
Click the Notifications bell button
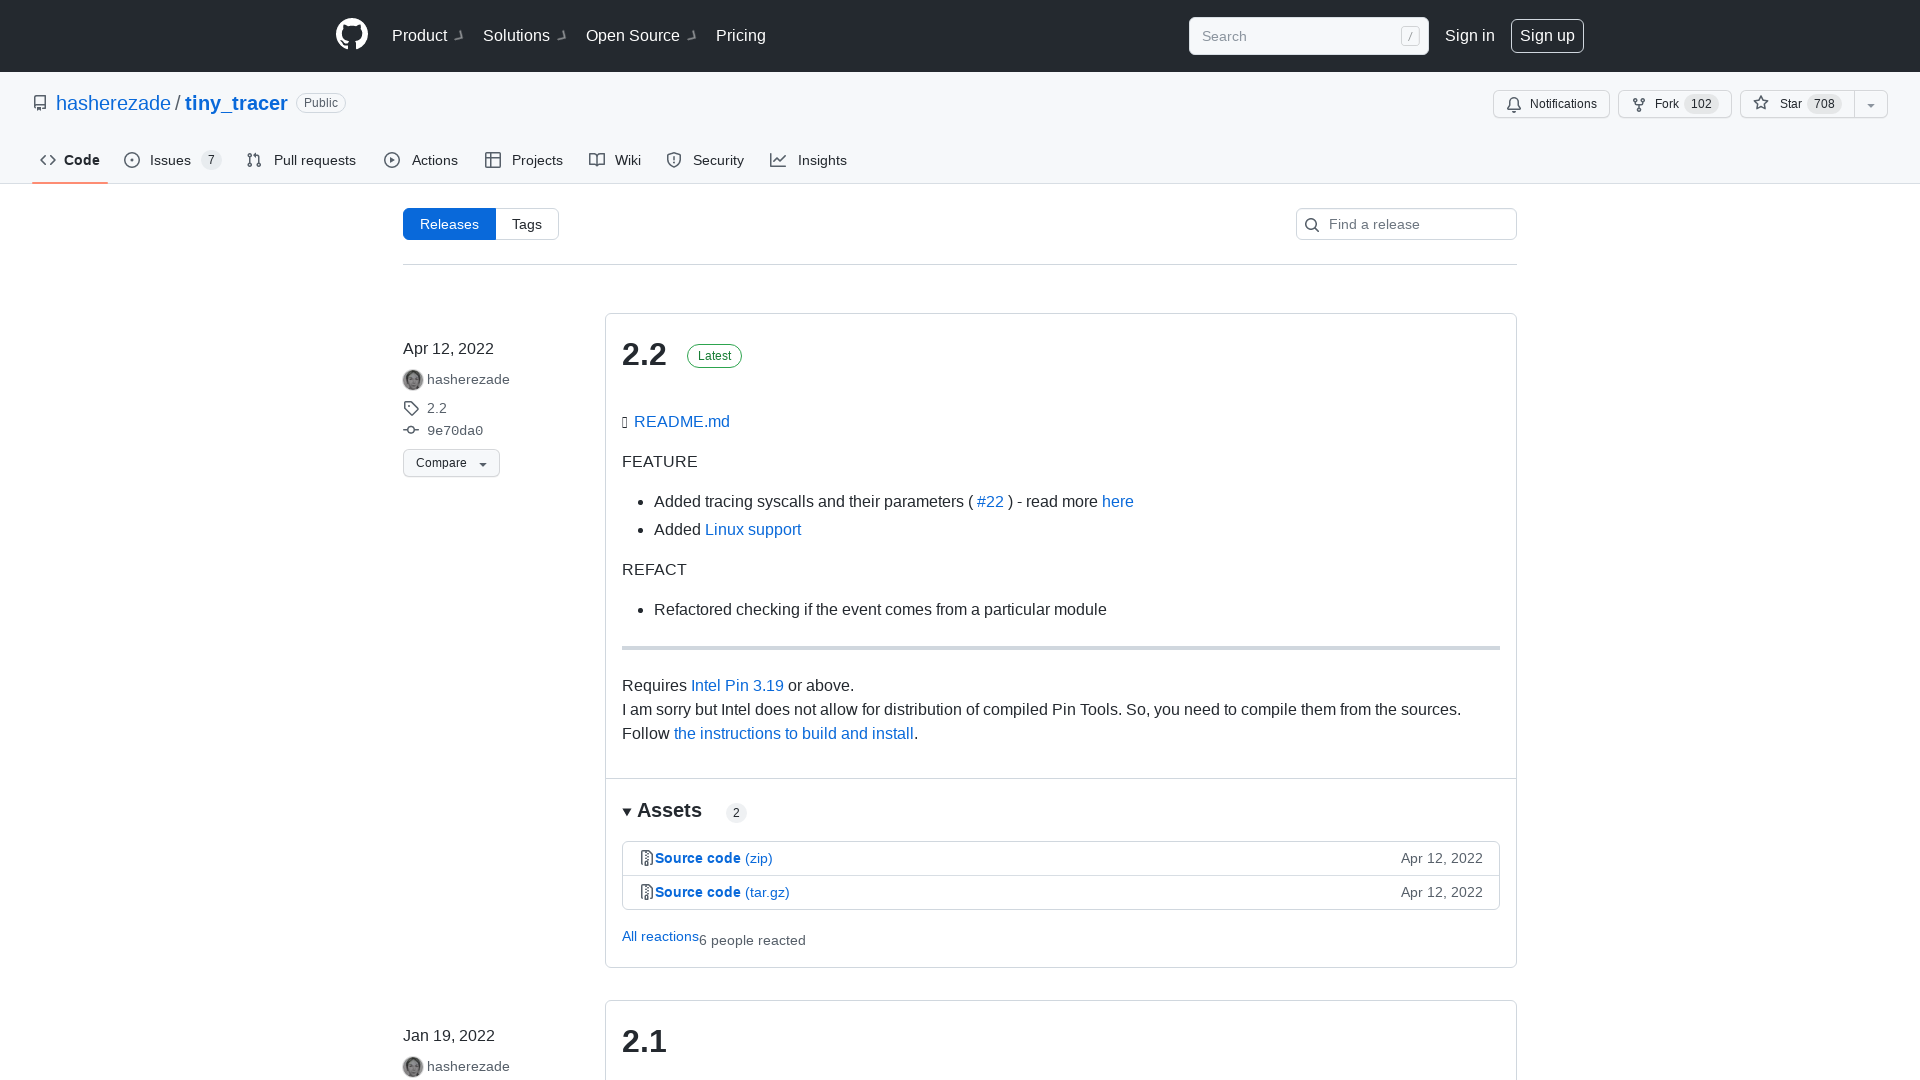click(1551, 104)
